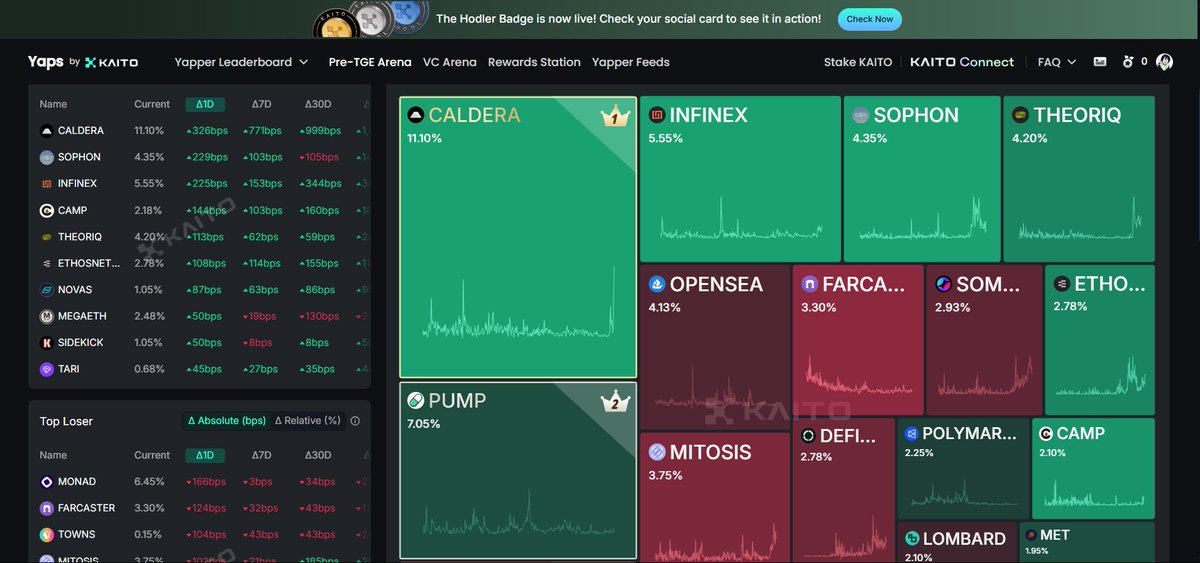Expand the FAQ dropdown menu

[1057, 62]
